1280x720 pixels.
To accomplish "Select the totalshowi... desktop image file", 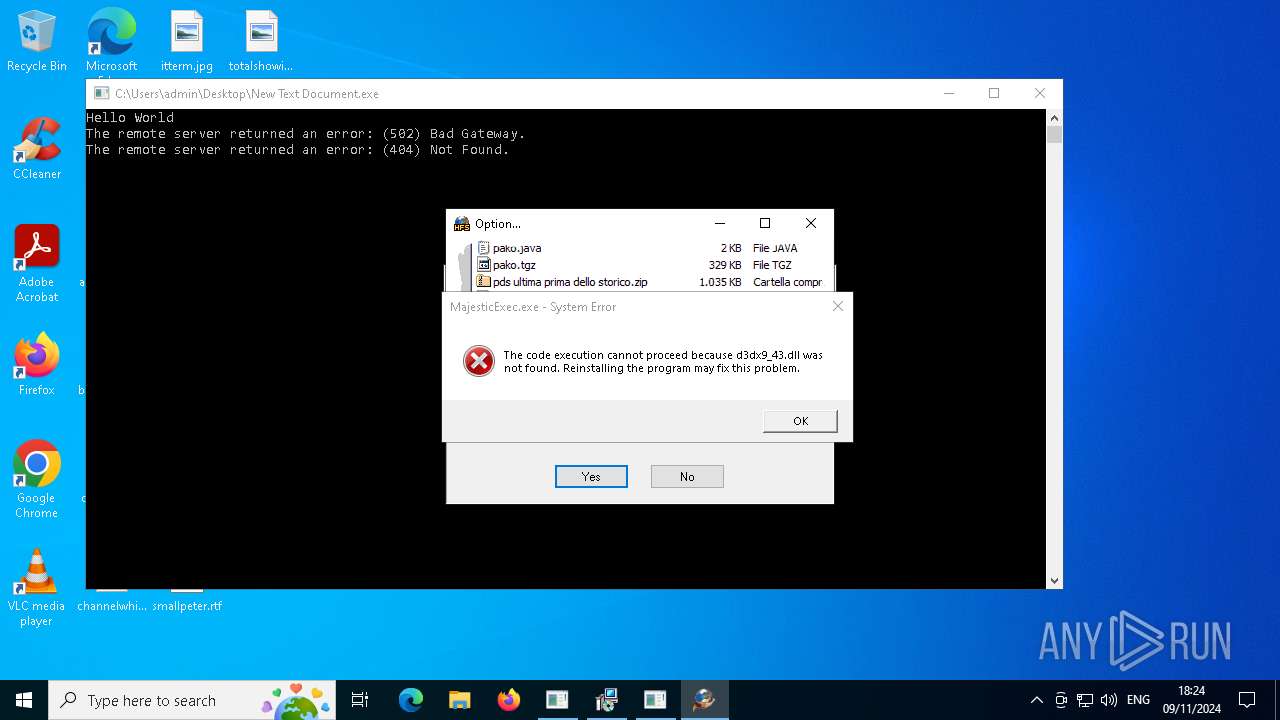I will point(261,41).
